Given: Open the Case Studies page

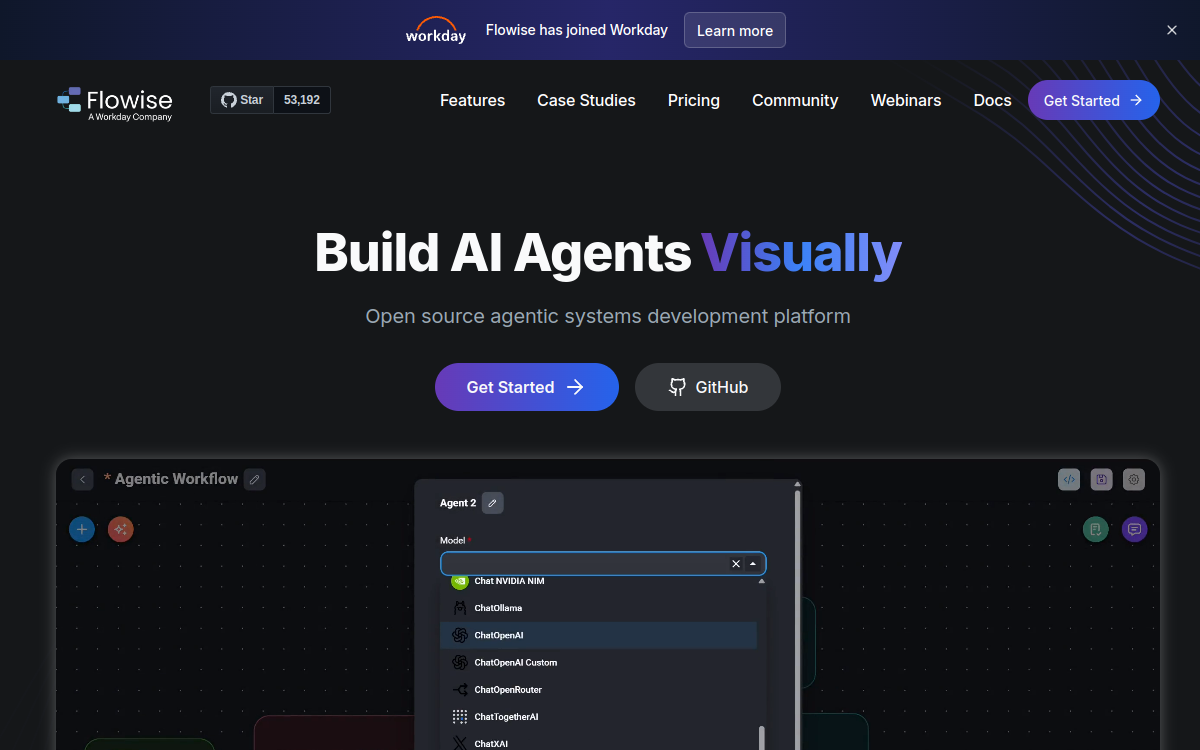Looking at the screenshot, I should pos(586,100).
